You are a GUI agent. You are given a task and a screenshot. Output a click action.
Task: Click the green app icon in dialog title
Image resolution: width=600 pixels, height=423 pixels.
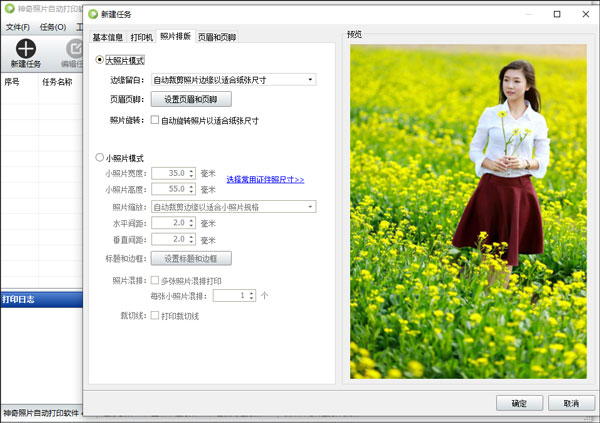93,14
